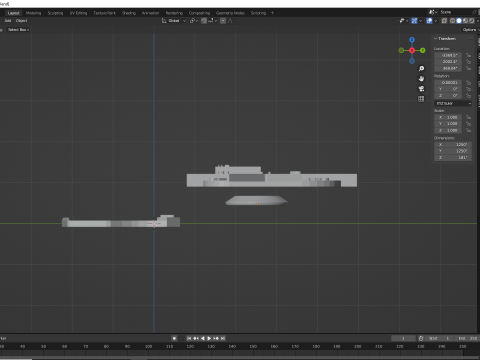The height and width of the screenshot is (360, 480).
Task: Click the proportional editing icon
Action: click(x=223, y=21)
